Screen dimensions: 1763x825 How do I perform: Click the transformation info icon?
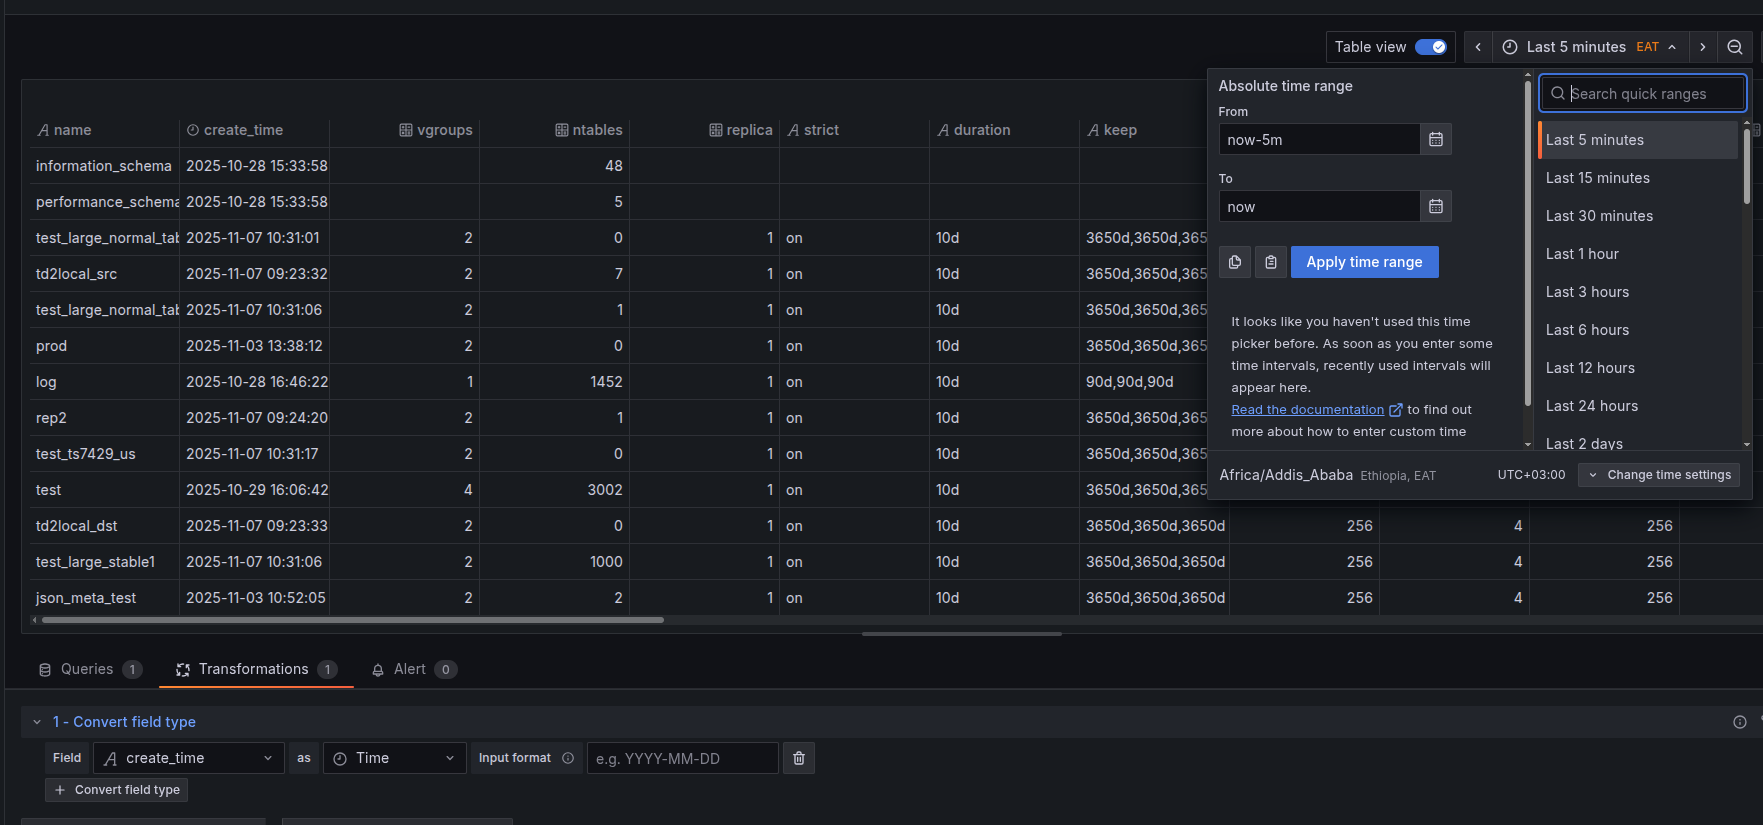point(1739,722)
